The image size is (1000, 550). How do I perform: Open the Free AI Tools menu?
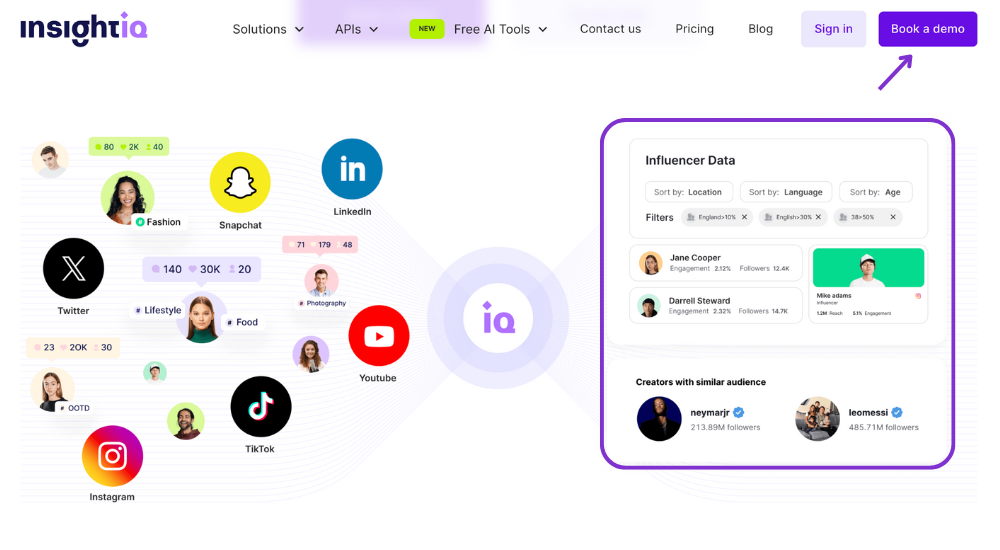point(492,29)
